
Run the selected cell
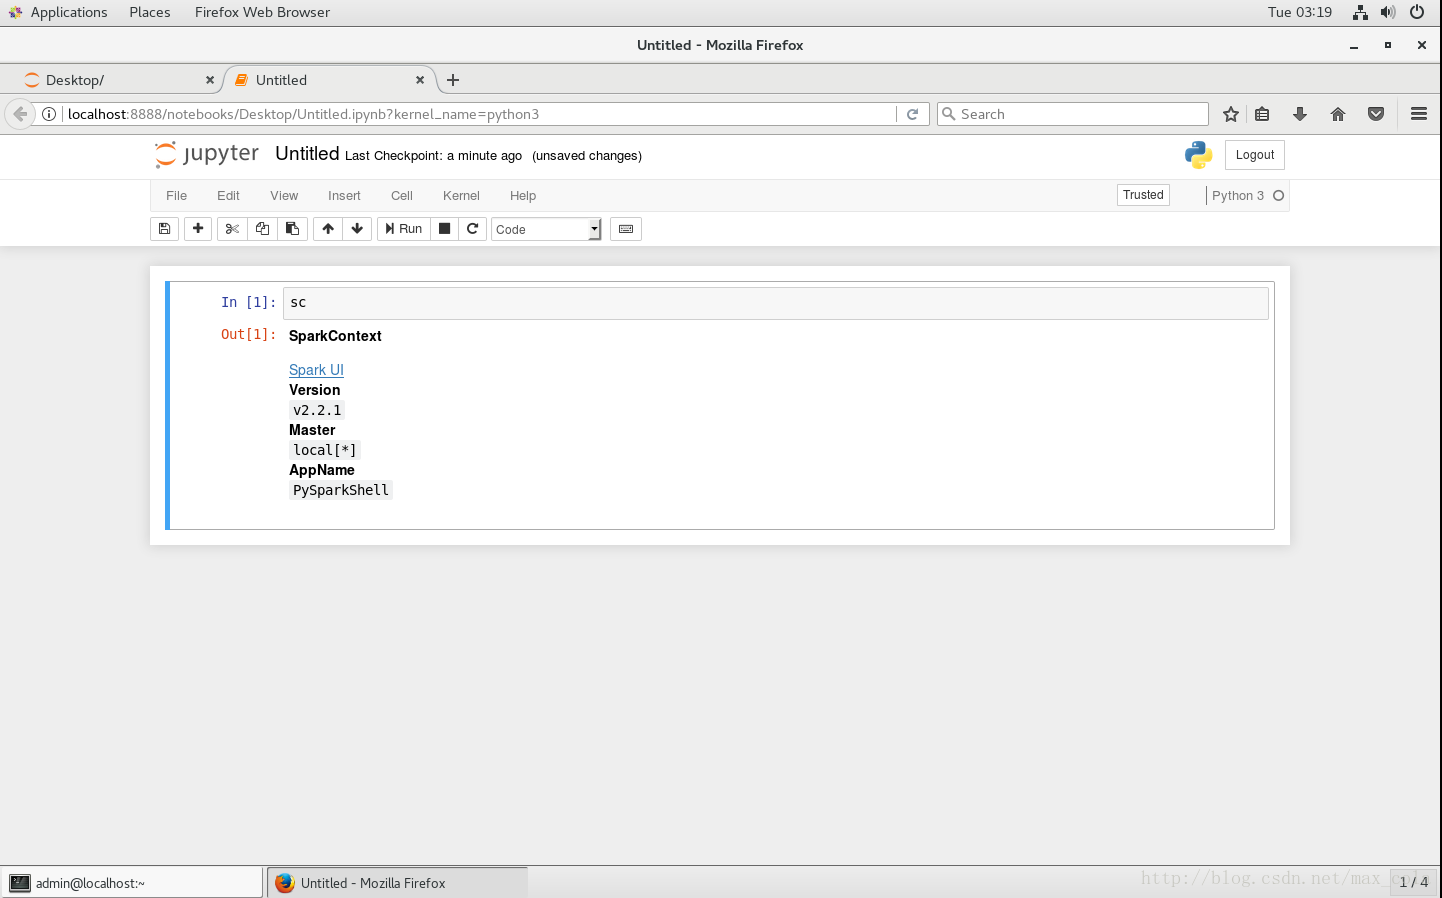(x=404, y=229)
